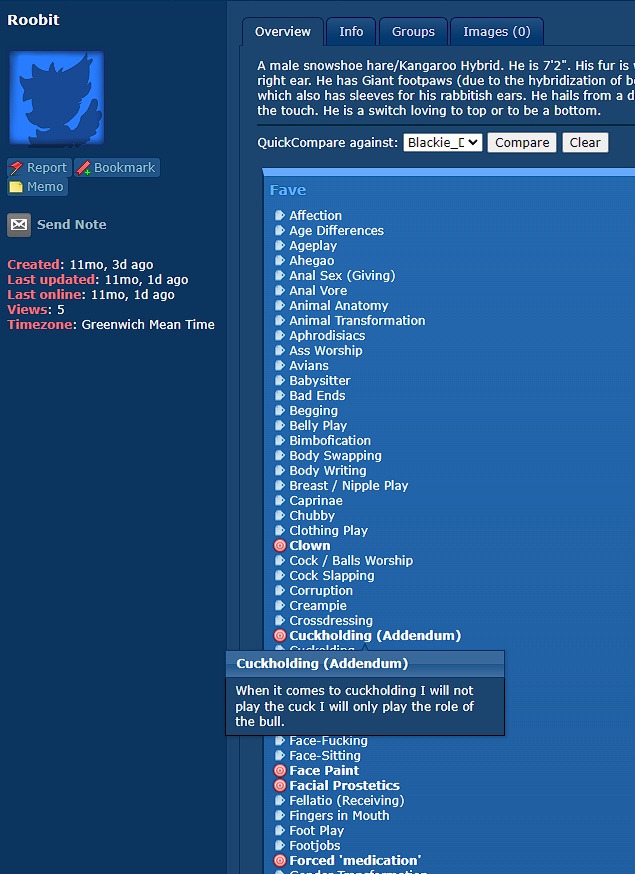This screenshot has width=635, height=874.
Task: Click the arrow icon beside Fingers in Mouth
Action: (280, 815)
